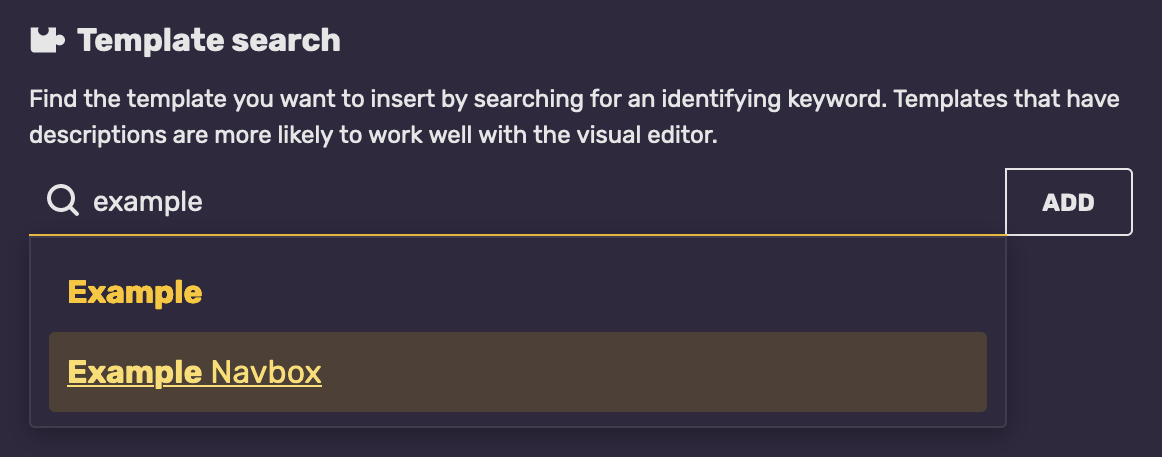Select the "Example" template suggestion
Viewport: 1162px width, 457px height.
134,293
